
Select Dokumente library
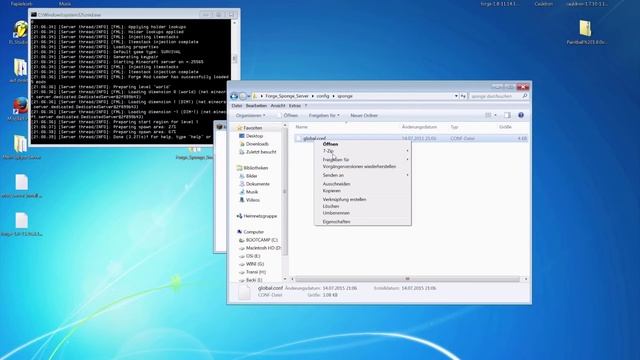point(258,184)
